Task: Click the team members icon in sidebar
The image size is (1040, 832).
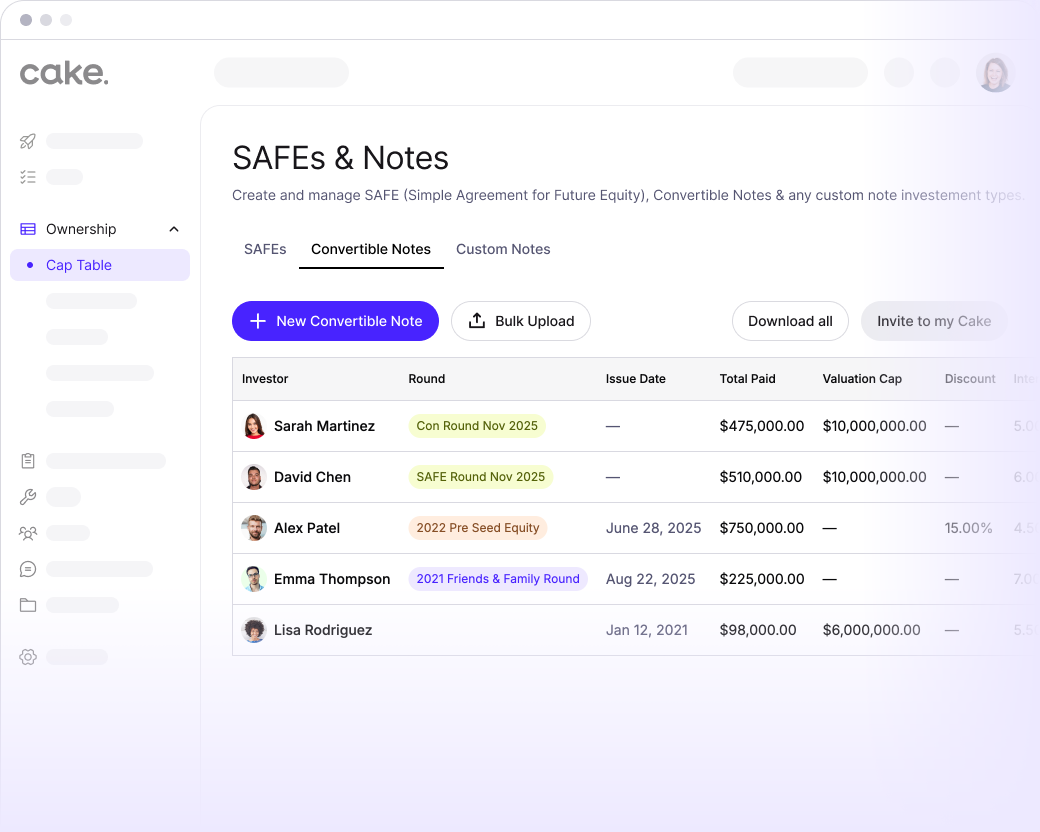Action: [27, 533]
